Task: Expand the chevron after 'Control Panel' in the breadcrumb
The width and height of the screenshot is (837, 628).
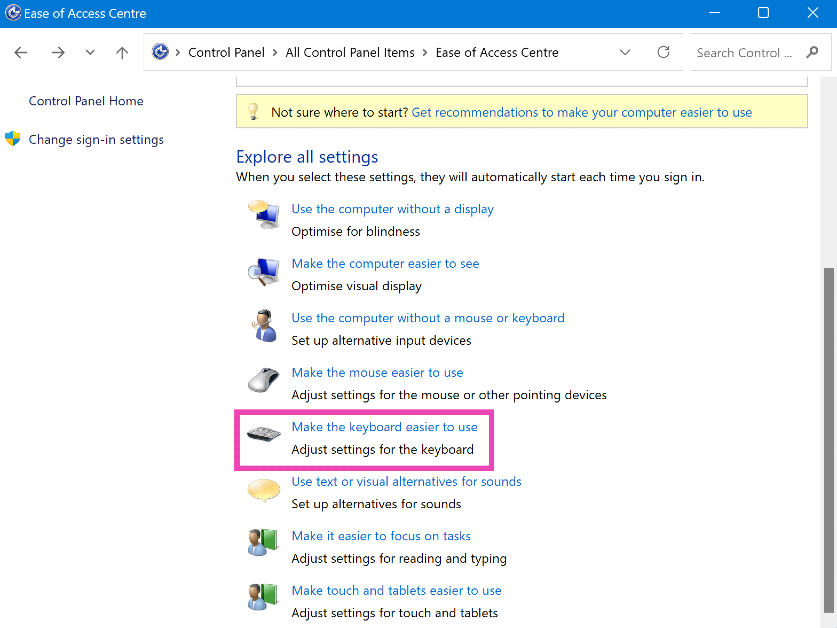Action: 275,53
